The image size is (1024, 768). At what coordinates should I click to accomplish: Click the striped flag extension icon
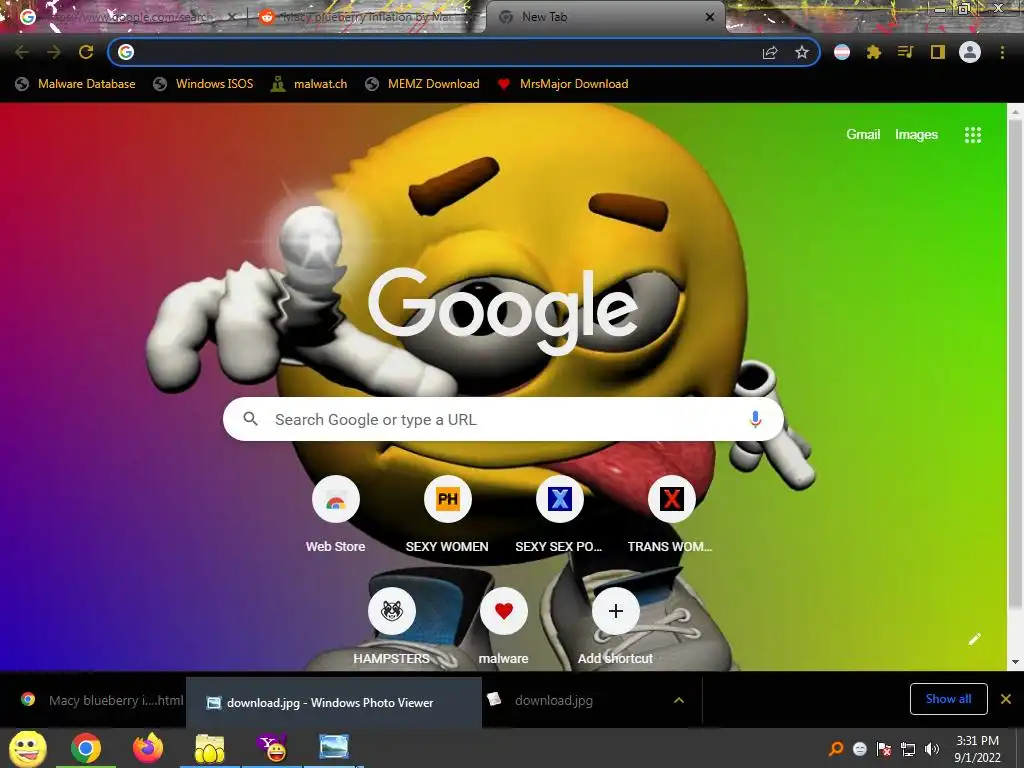[842, 52]
